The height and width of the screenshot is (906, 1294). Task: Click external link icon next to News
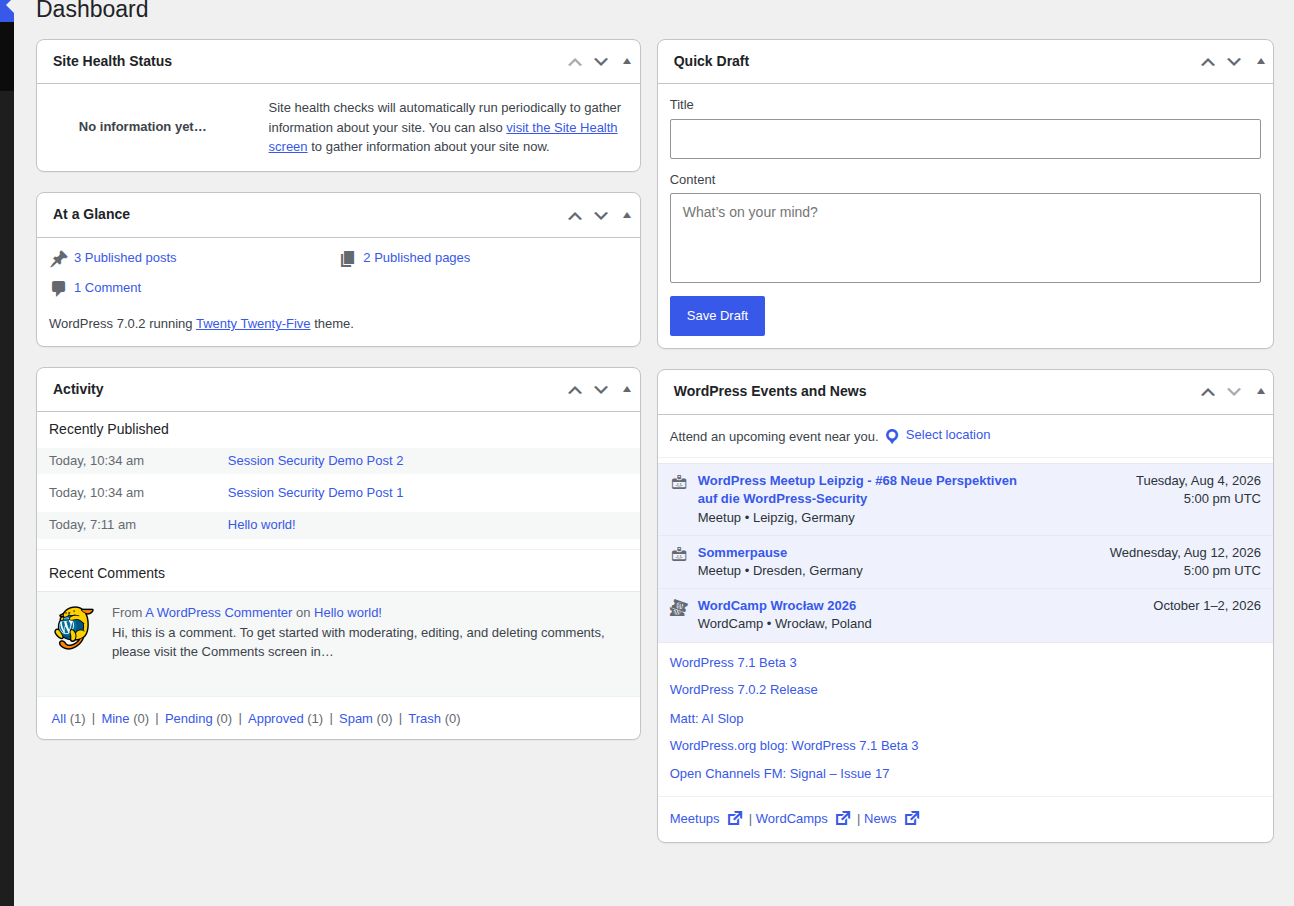pos(912,818)
